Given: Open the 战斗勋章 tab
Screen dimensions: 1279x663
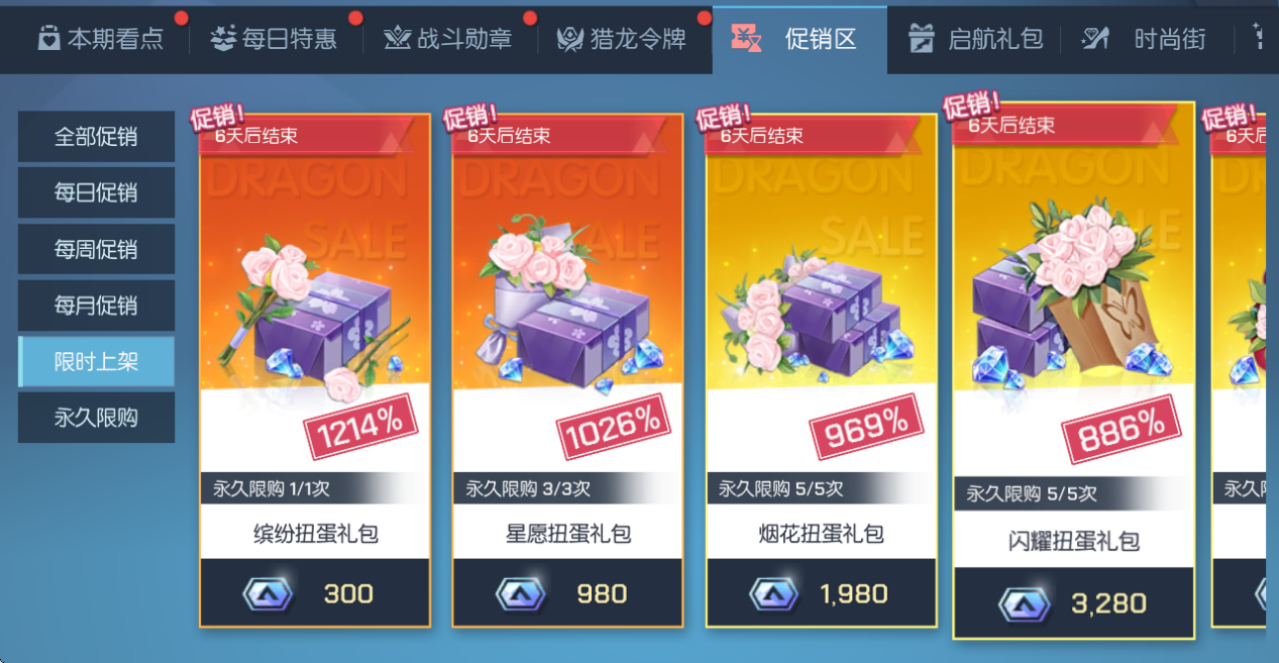Looking at the screenshot, I should (448, 39).
